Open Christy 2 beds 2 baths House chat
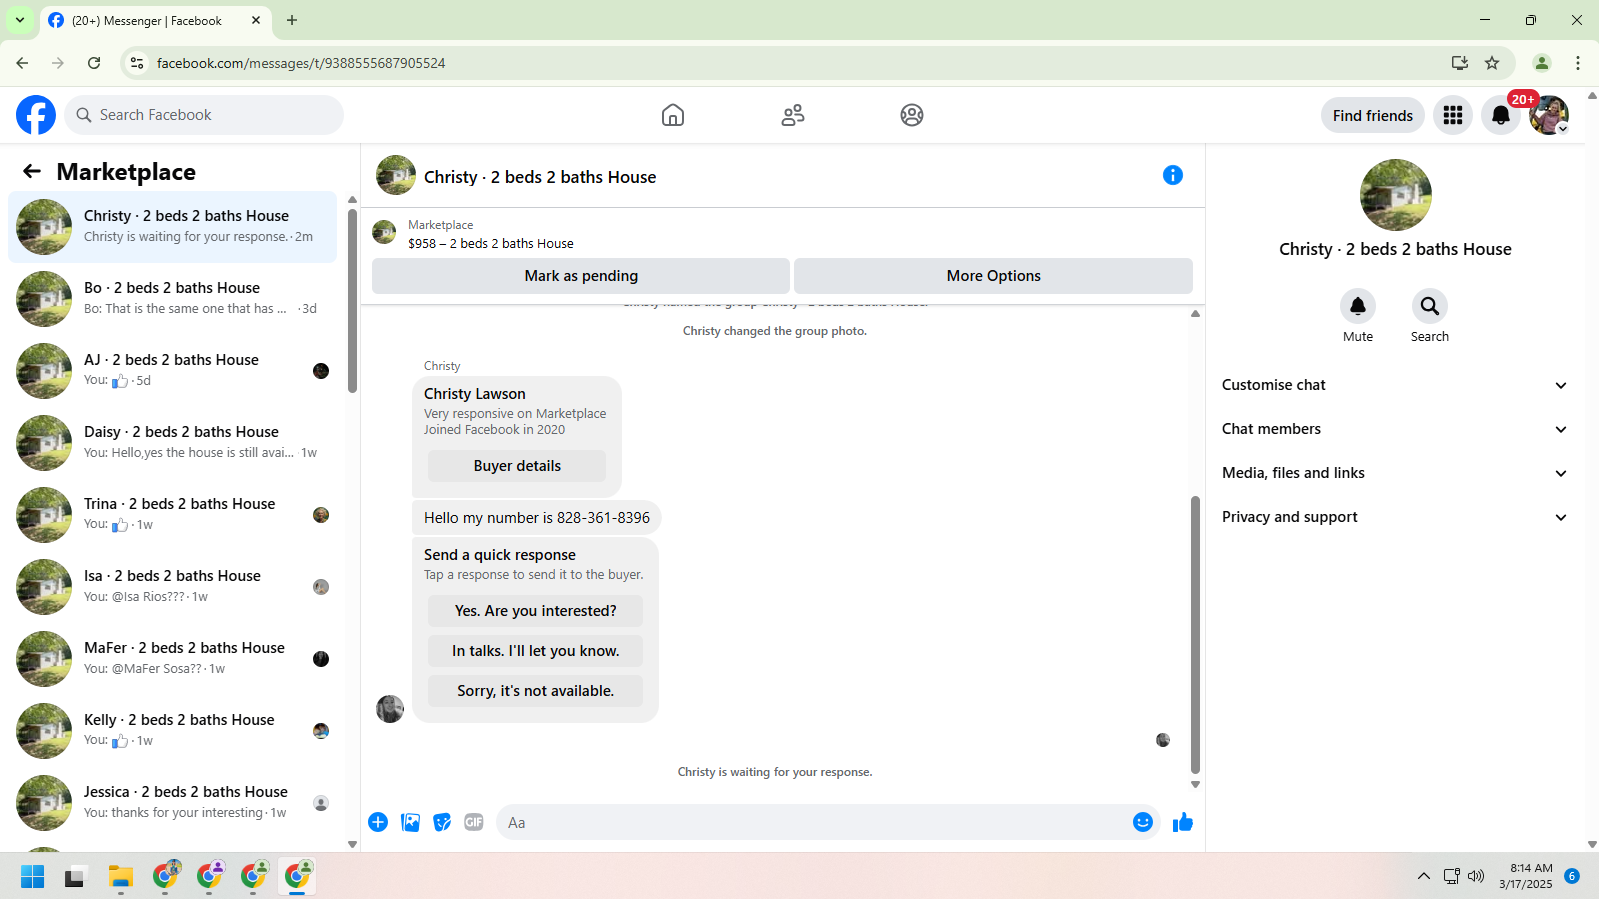1599x899 pixels. (x=172, y=227)
